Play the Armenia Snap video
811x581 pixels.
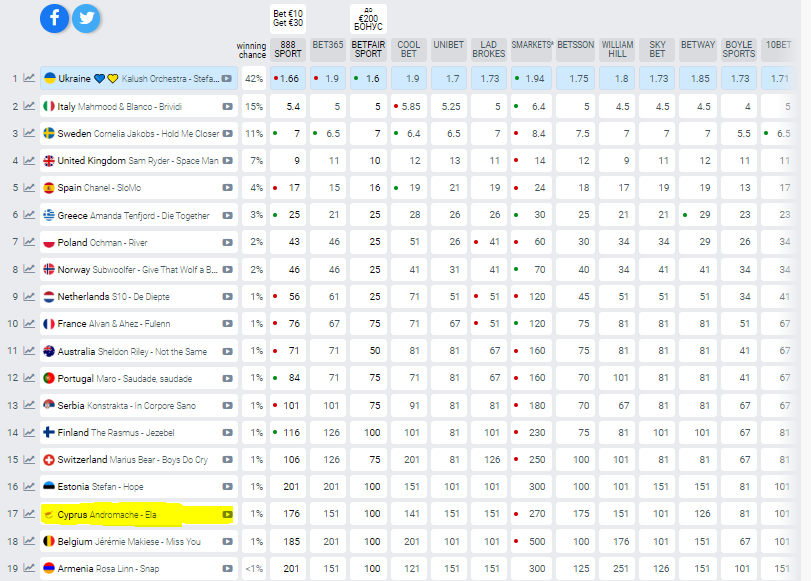[x=227, y=568]
